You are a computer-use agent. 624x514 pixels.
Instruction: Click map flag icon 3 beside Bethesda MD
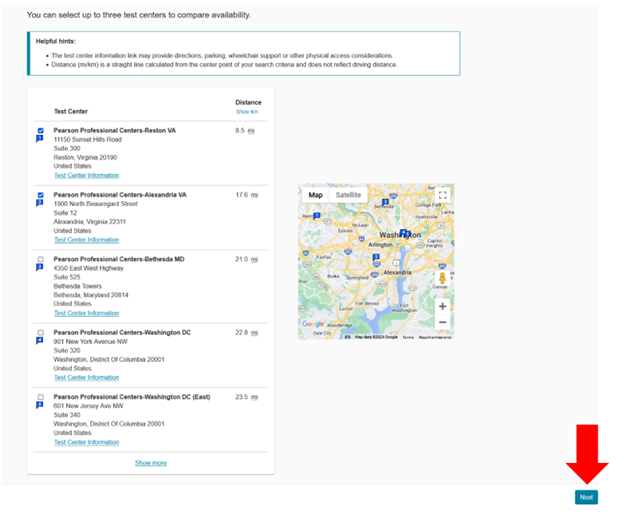40,267
